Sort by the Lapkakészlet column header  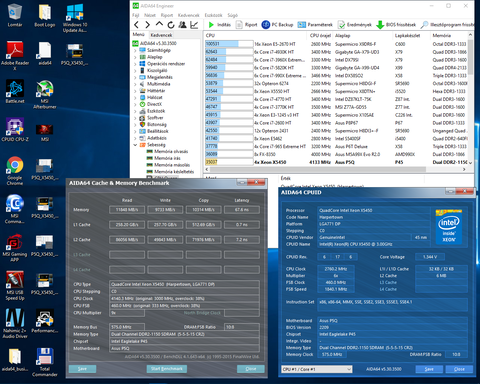(x=407, y=35)
